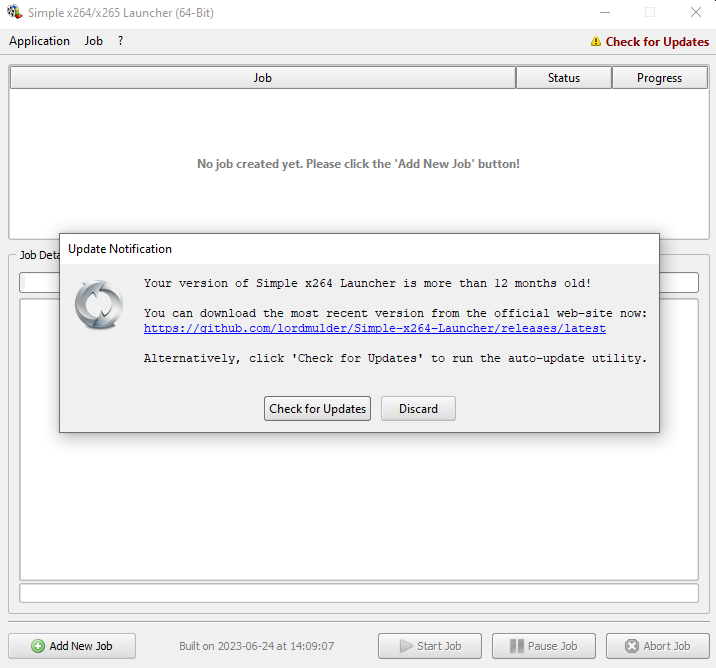Viewport: 716px width, 668px height.
Task: Click the silver update arrows icon in dialog
Action: tap(99, 304)
